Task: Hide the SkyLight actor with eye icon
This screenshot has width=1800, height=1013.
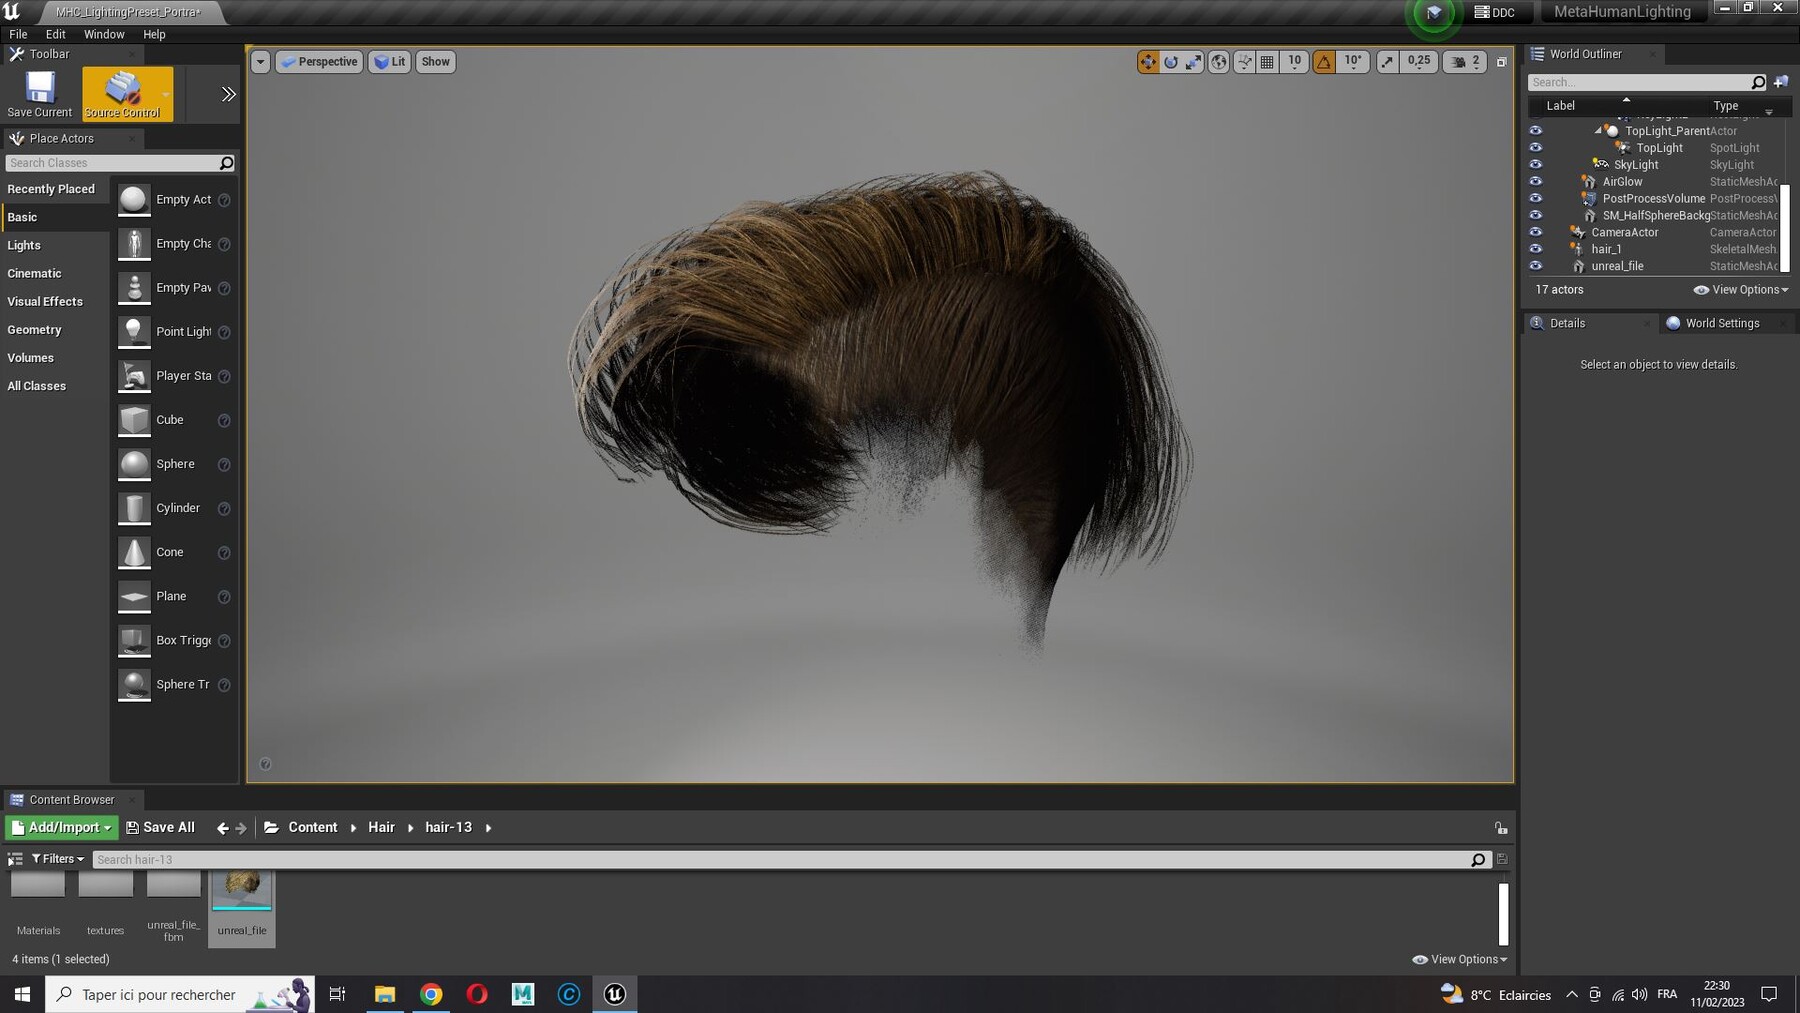Action: (x=1536, y=165)
